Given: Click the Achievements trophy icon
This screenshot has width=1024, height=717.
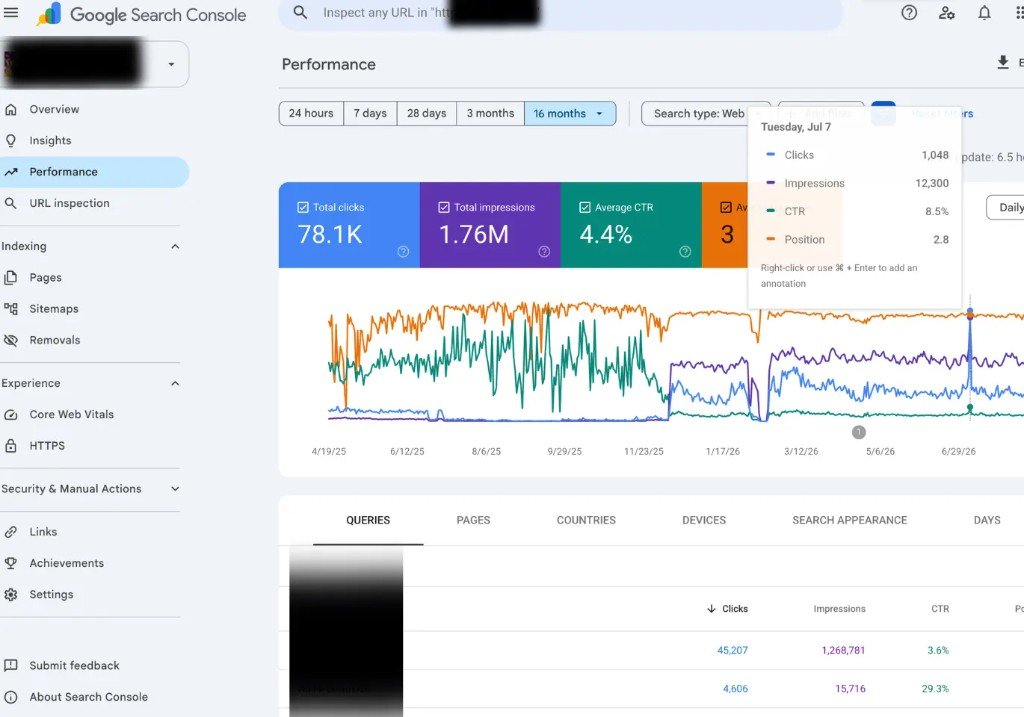Looking at the screenshot, I should 11,563.
